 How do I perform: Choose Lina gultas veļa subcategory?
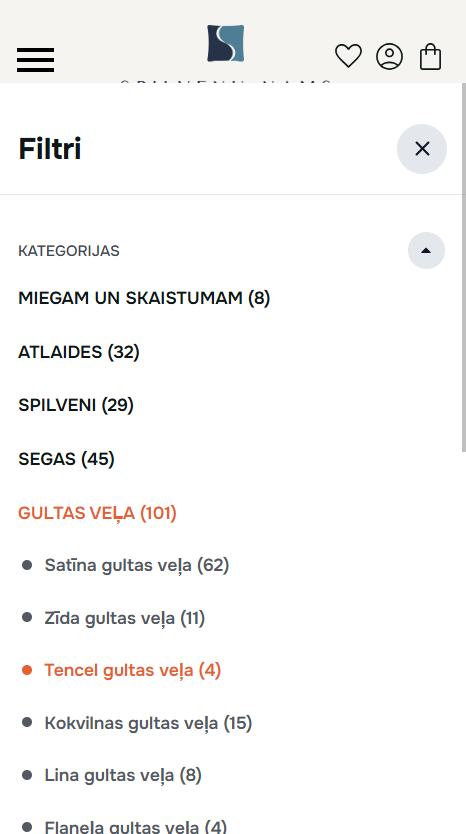pos(123,775)
